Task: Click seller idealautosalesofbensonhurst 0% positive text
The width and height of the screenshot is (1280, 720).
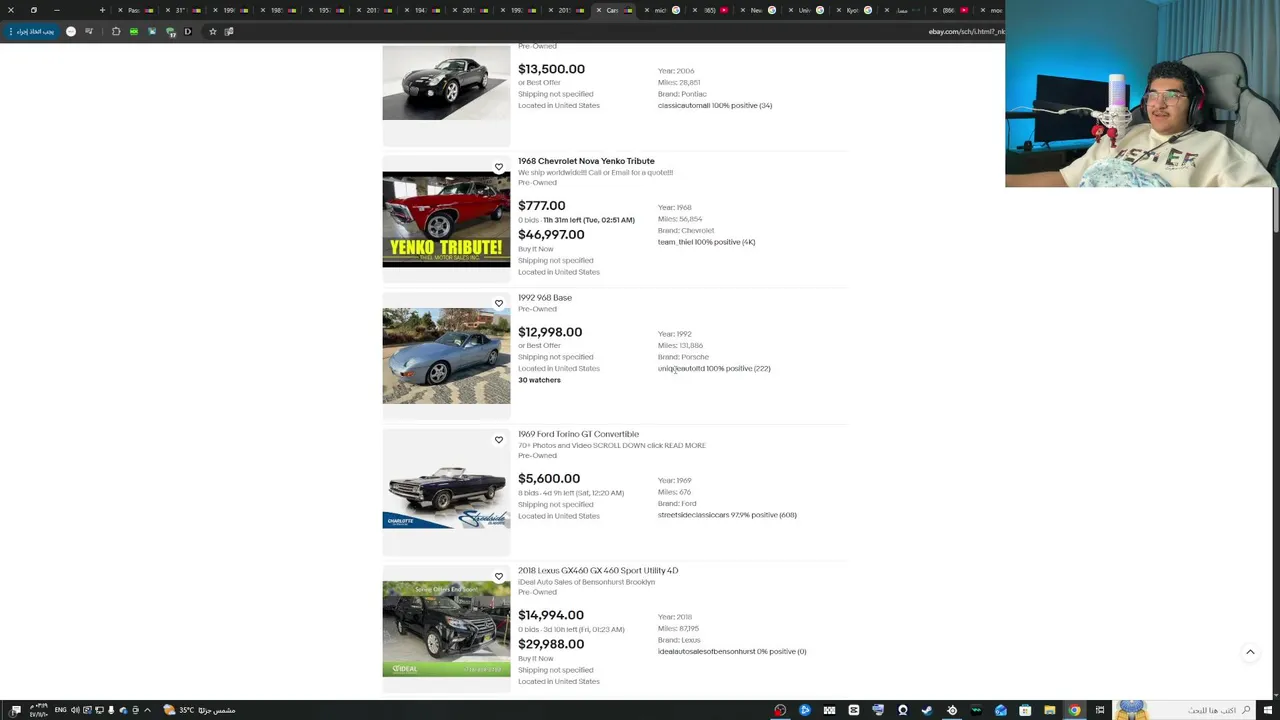Action: [732, 652]
